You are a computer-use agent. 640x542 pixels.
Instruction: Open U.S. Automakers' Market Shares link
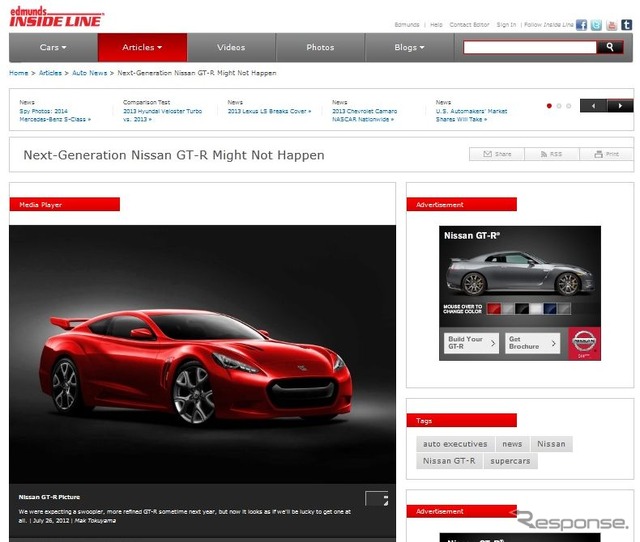coord(471,115)
